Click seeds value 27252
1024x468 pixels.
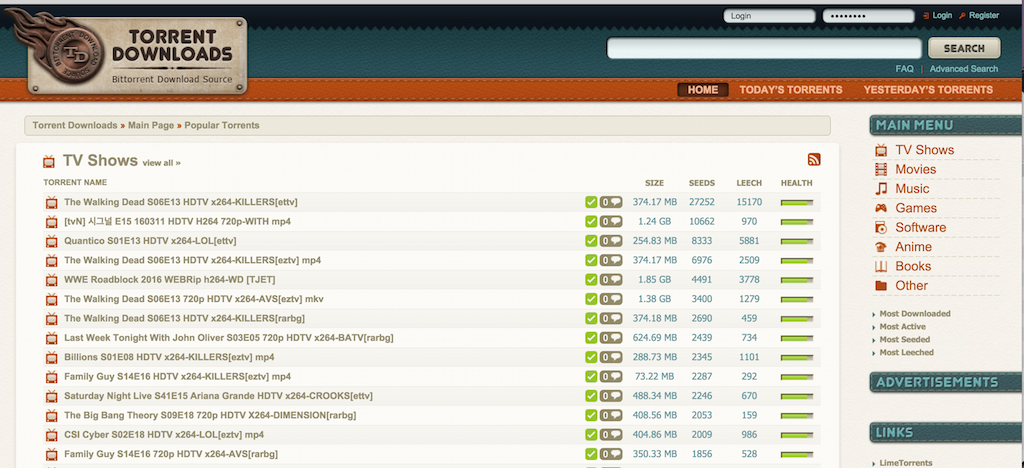(701, 202)
